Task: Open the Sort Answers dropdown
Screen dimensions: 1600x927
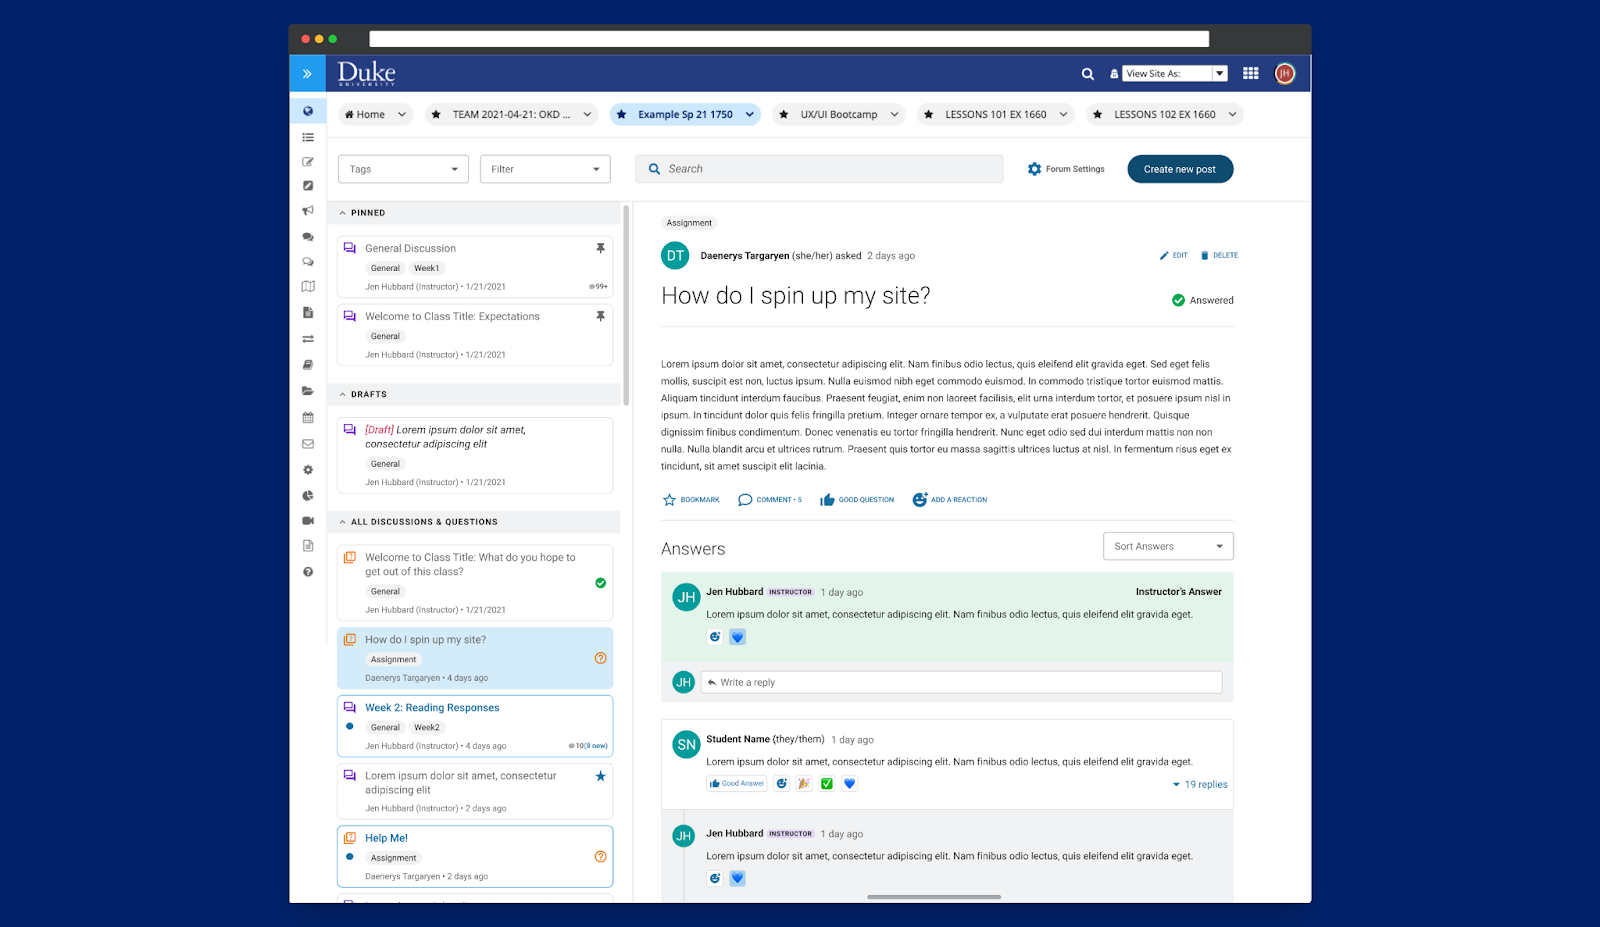Action: (x=1168, y=546)
